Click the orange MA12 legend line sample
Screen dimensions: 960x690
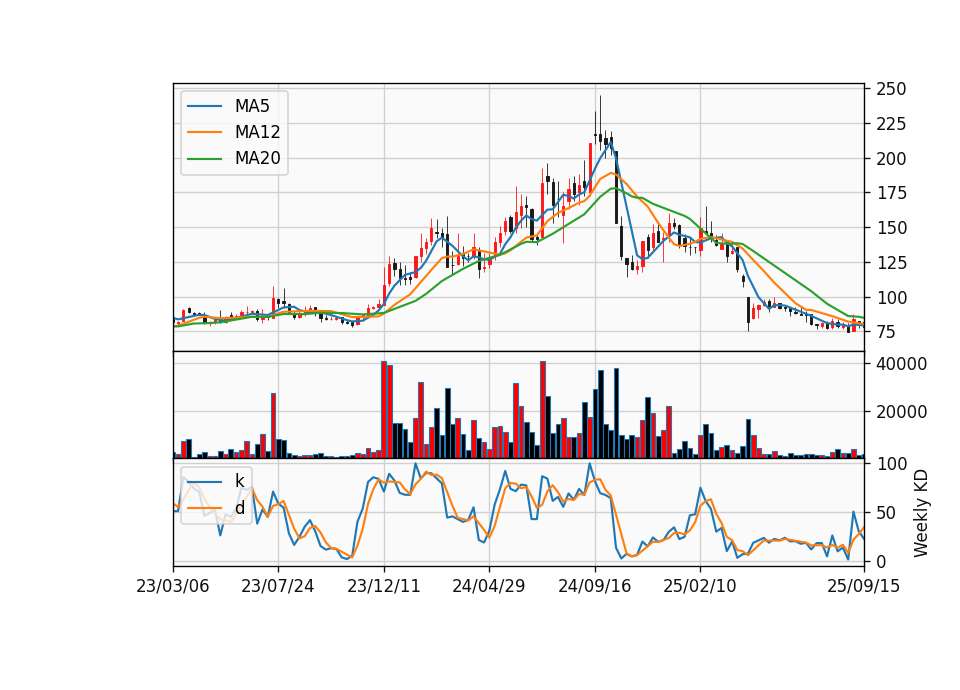(204, 132)
